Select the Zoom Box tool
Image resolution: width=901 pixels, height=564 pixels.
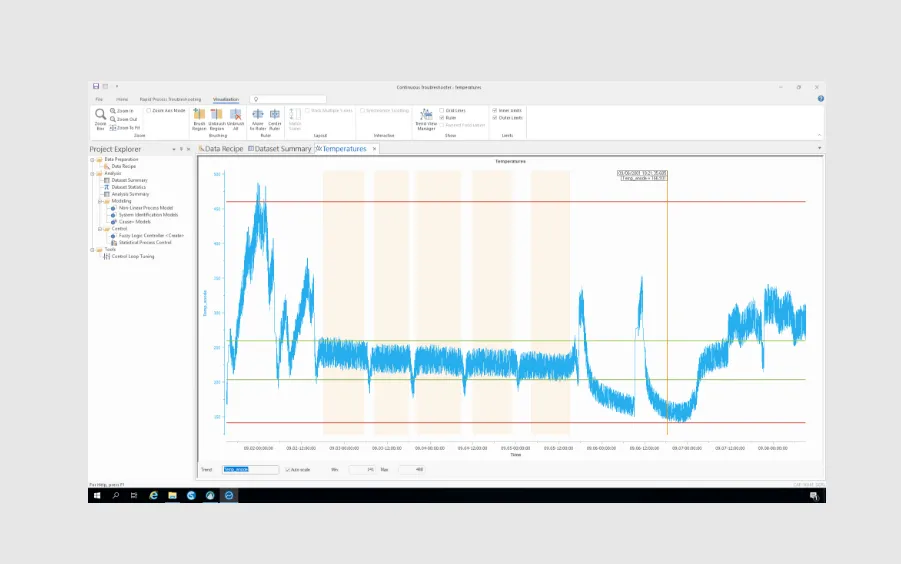(101, 119)
